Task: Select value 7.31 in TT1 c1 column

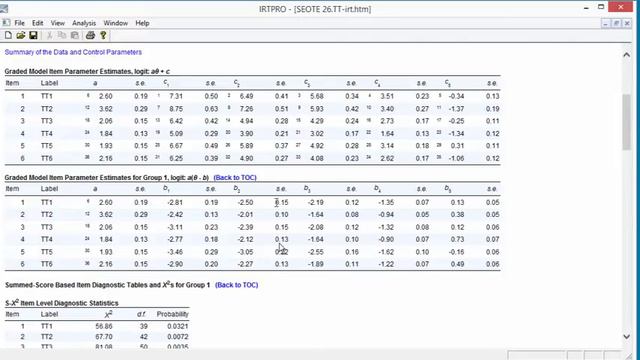Action: pyautogui.click(x=176, y=96)
